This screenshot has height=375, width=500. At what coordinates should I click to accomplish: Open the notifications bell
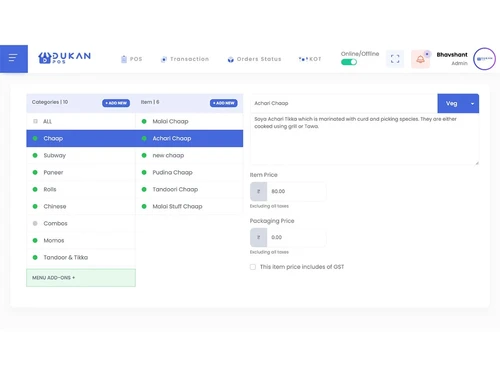pos(420,59)
